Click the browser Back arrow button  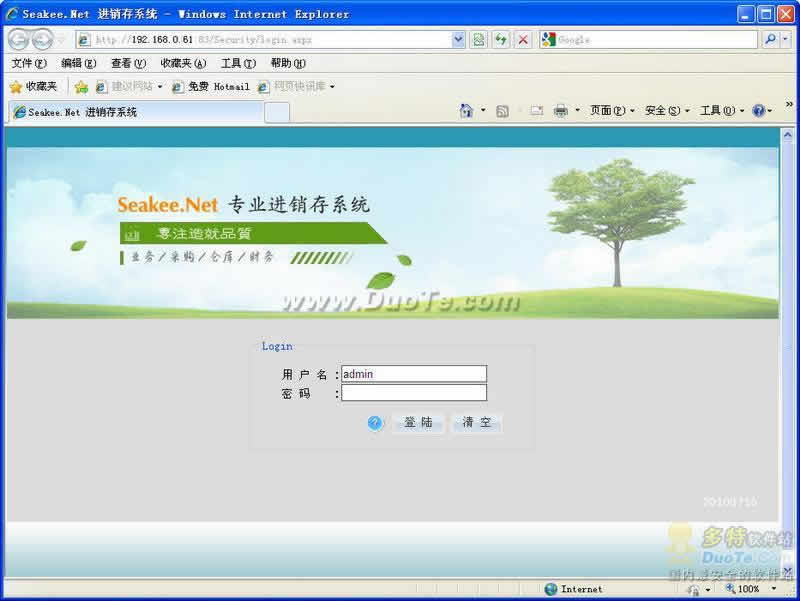click(x=18, y=40)
